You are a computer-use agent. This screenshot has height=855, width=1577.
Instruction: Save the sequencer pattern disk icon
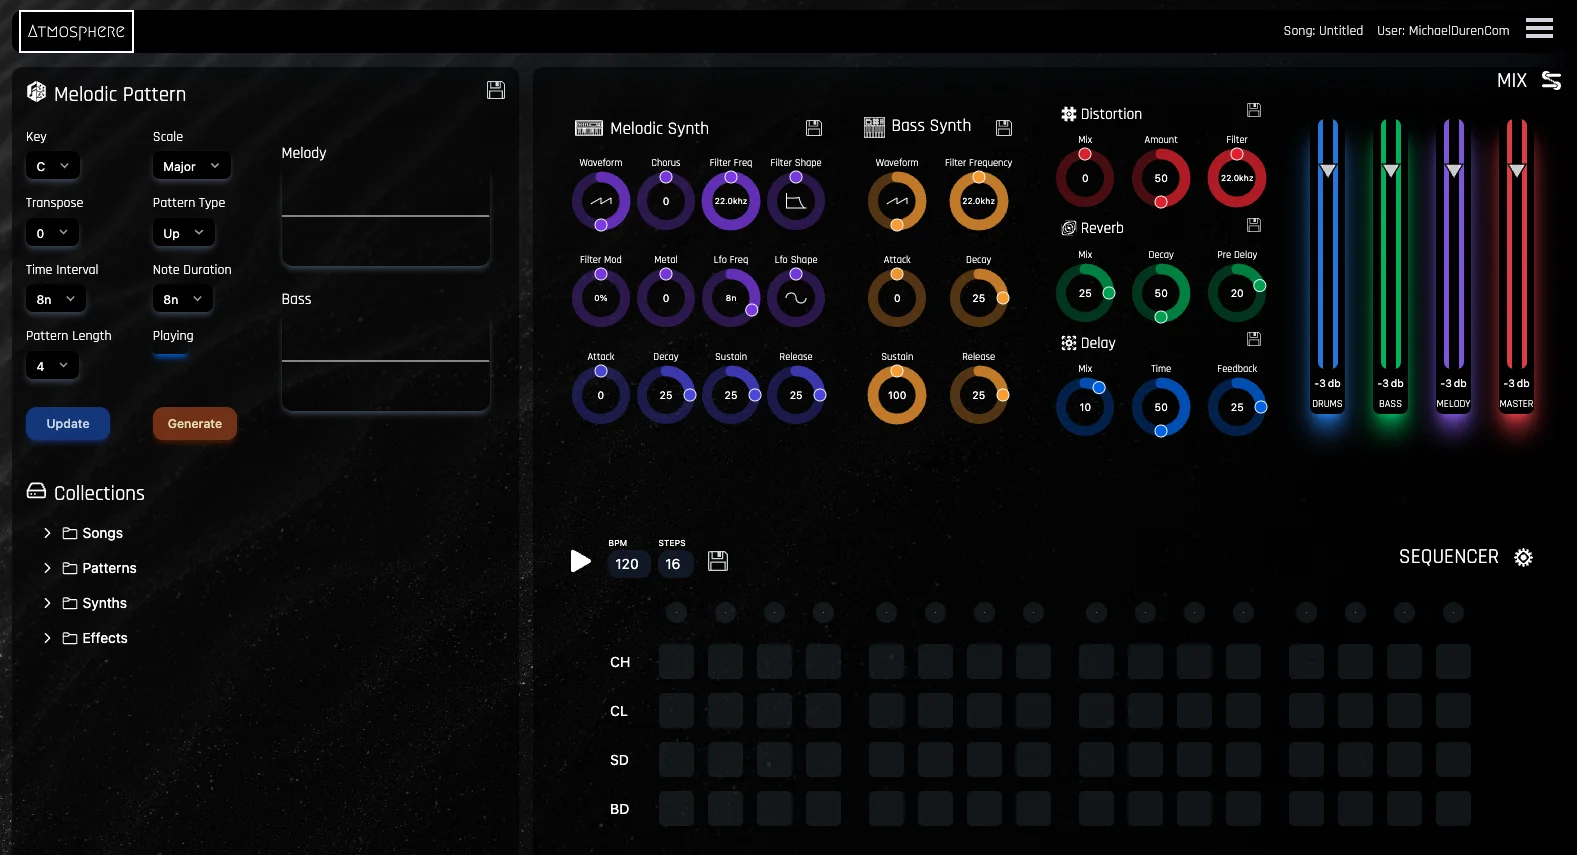pos(718,561)
